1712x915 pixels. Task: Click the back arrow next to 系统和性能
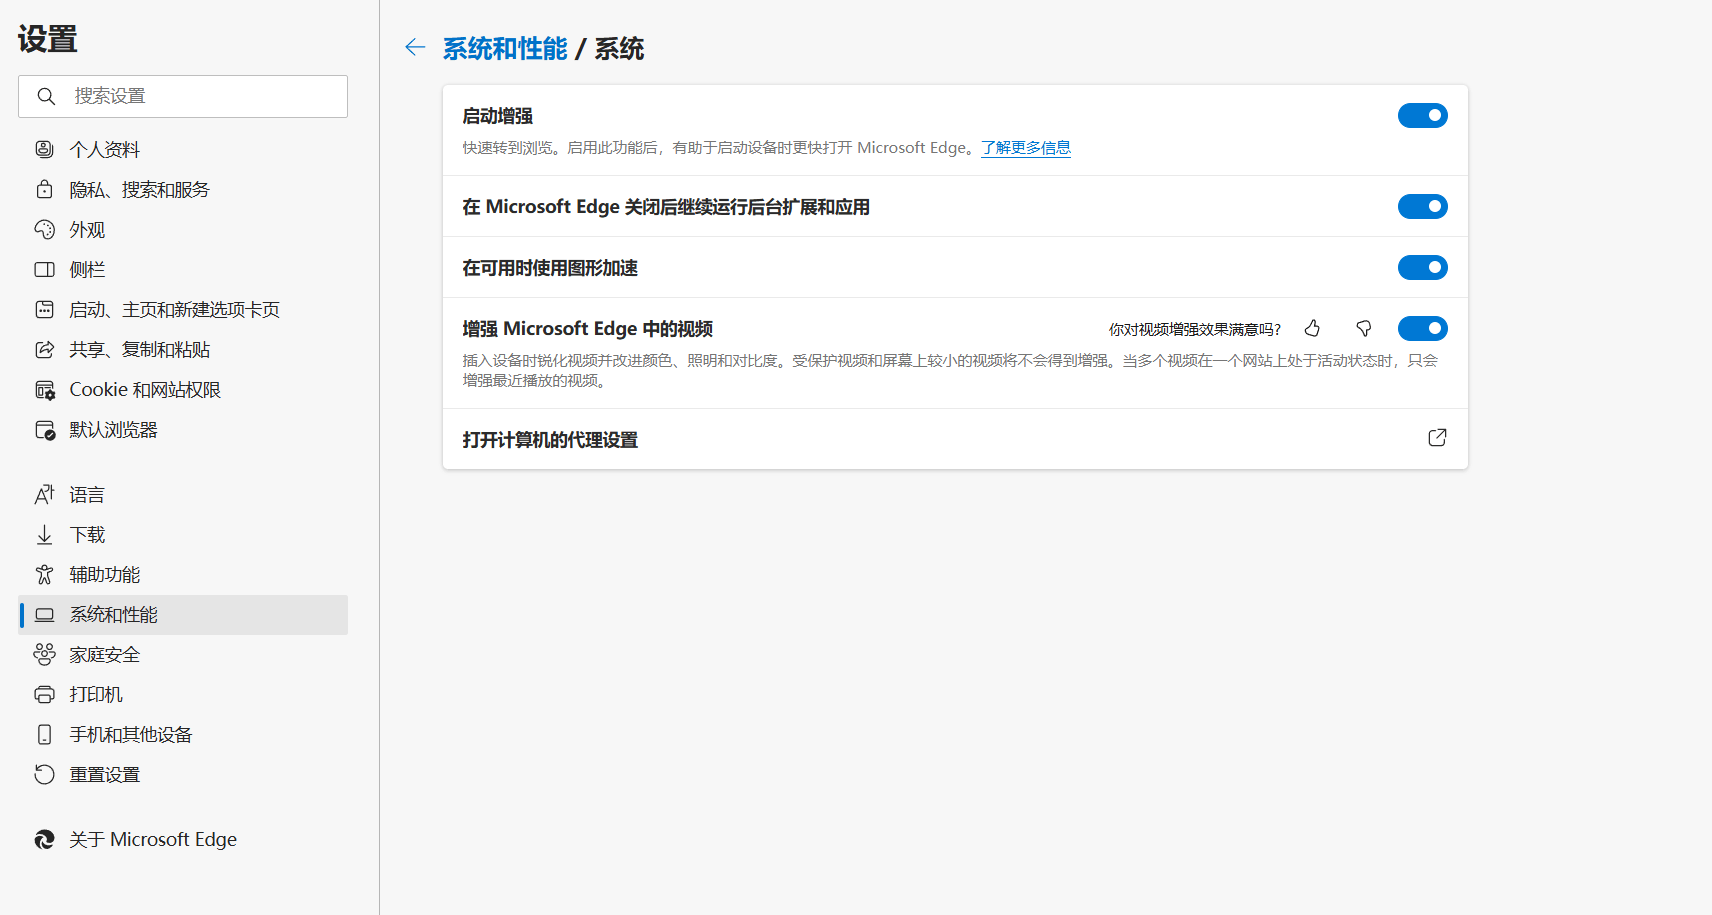[415, 48]
